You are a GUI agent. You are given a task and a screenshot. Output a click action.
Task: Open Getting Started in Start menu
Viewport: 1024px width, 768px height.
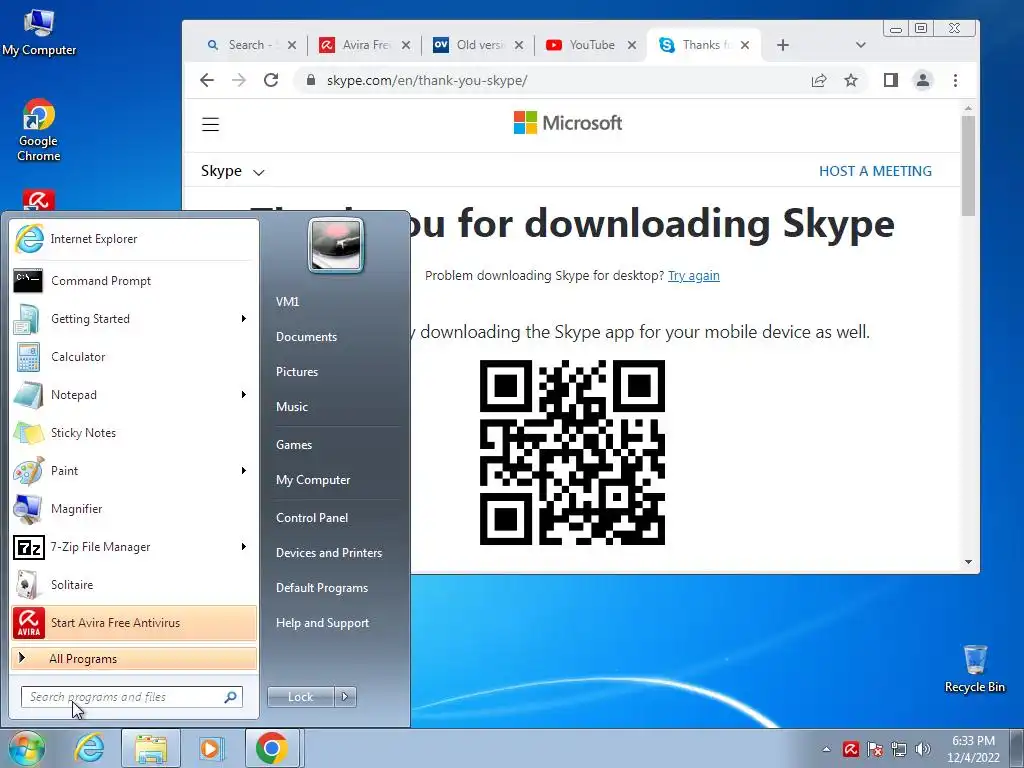(134, 319)
